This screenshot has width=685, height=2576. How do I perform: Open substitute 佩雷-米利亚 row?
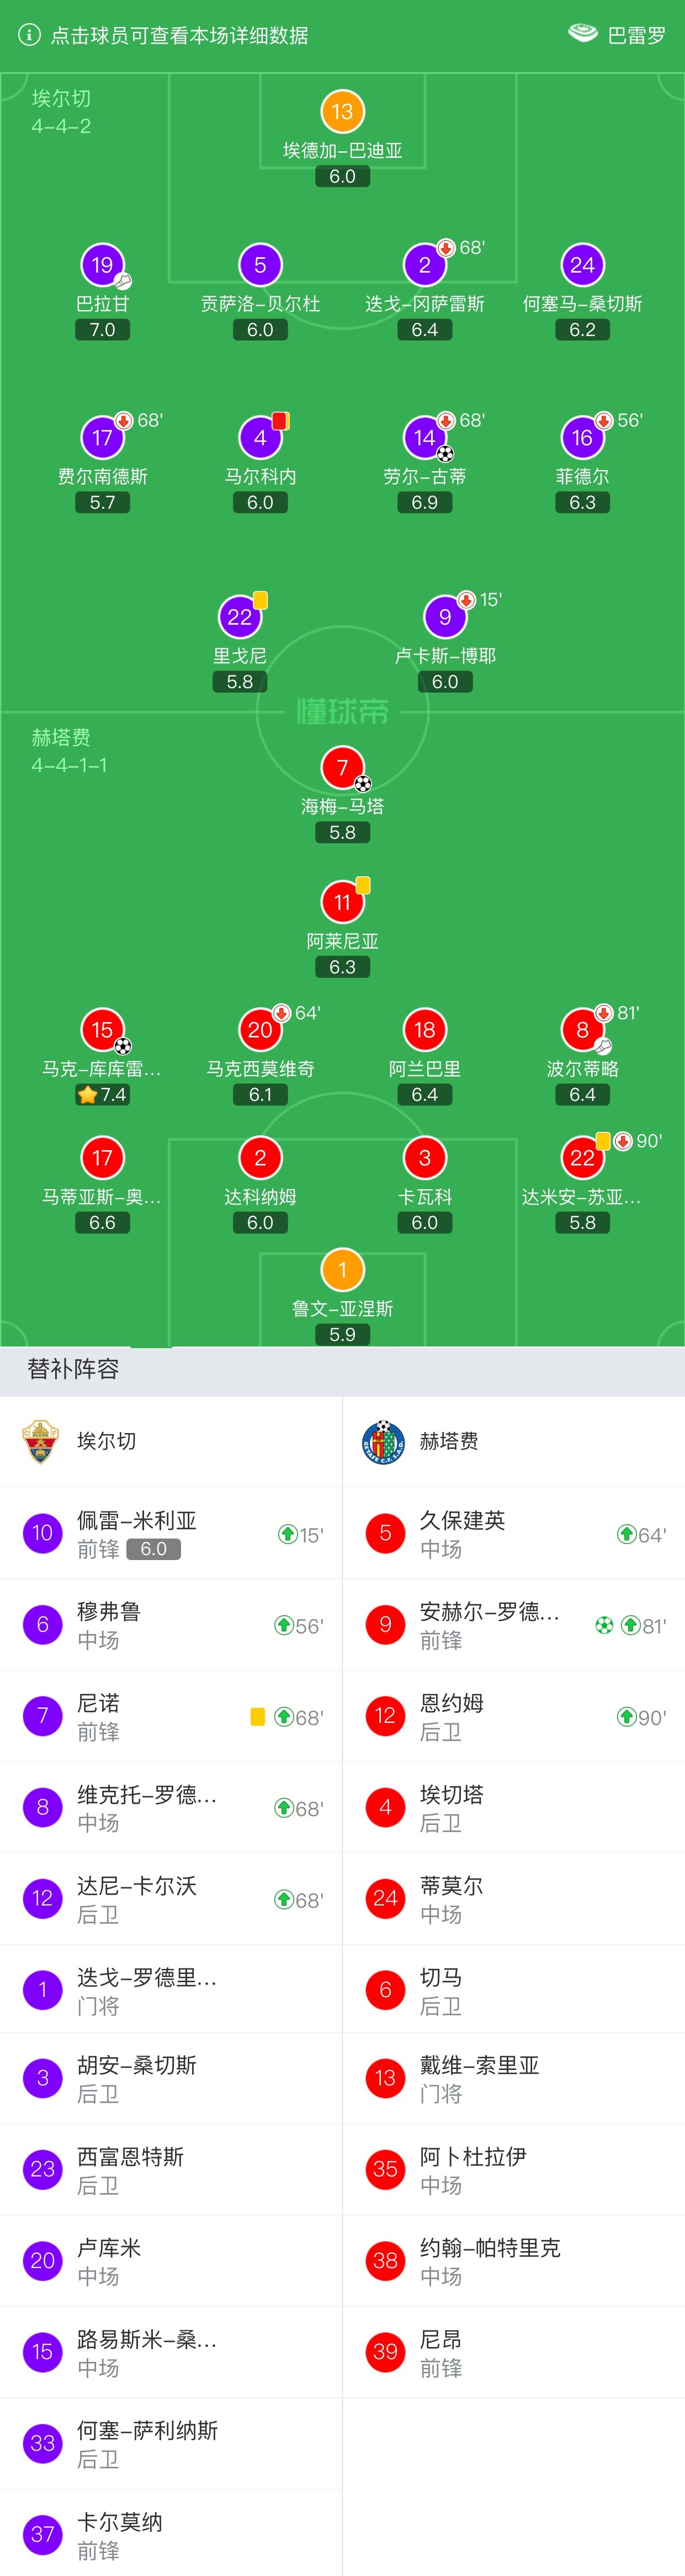pyautogui.click(x=171, y=1533)
